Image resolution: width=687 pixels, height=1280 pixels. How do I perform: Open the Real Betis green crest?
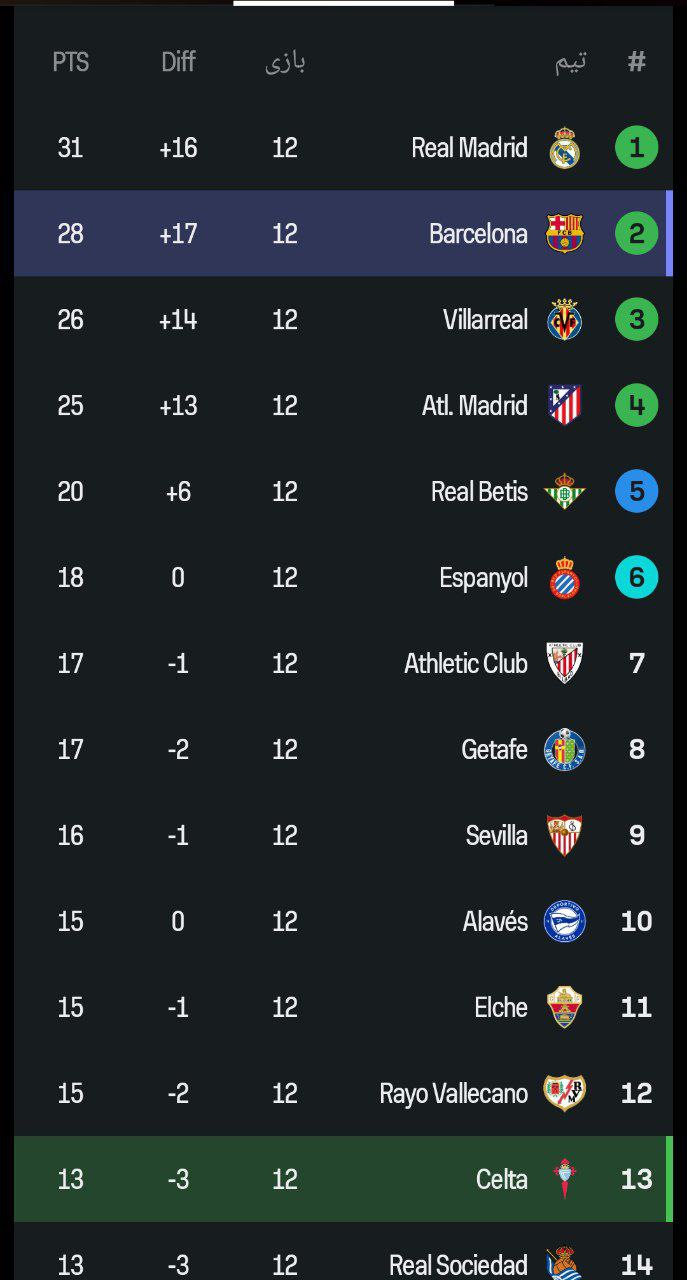pos(565,492)
